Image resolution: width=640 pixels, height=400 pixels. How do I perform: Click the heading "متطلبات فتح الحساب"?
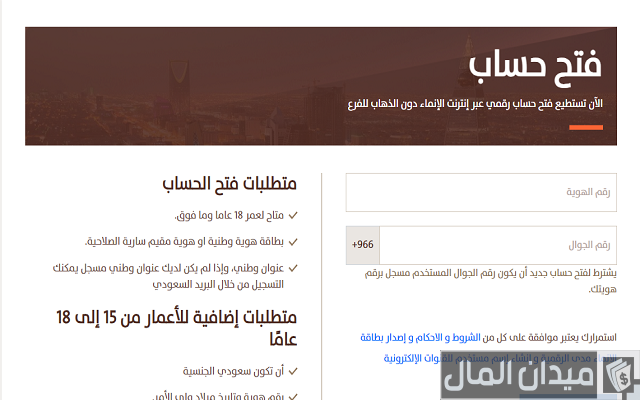coord(229,184)
